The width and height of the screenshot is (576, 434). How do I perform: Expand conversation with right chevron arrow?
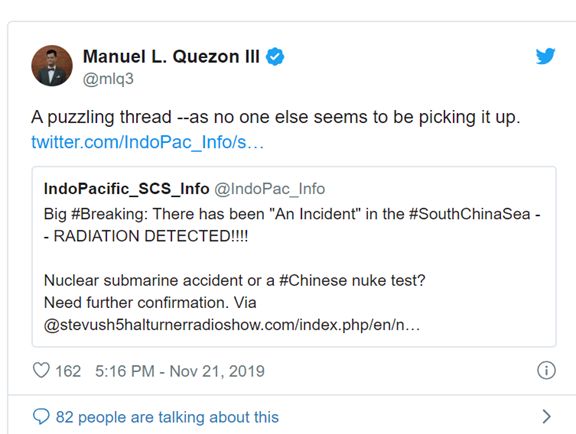coord(547,417)
